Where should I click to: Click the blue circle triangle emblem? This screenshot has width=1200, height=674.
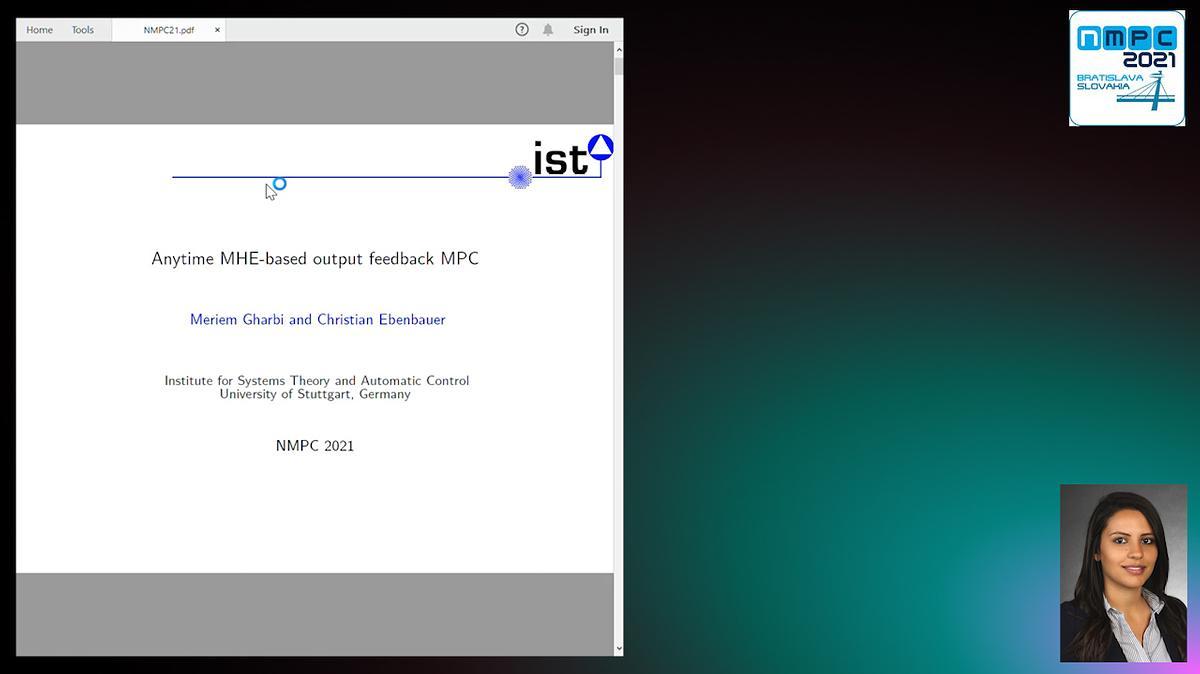(x=600, y=147)
